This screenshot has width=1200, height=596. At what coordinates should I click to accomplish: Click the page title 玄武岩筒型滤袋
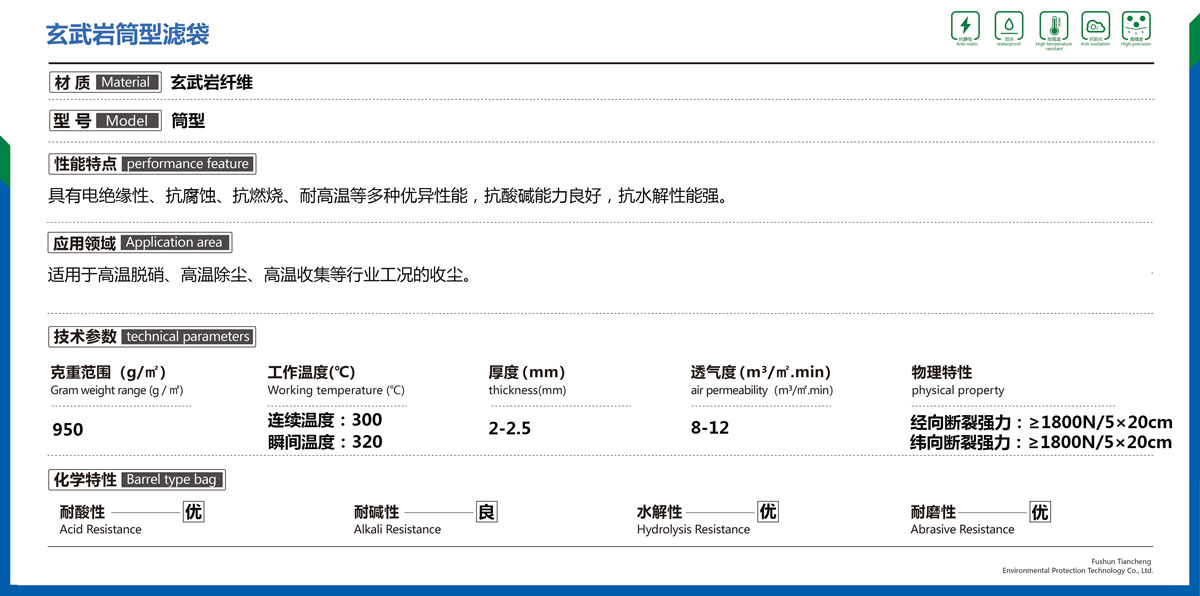(x=128, y=35)
